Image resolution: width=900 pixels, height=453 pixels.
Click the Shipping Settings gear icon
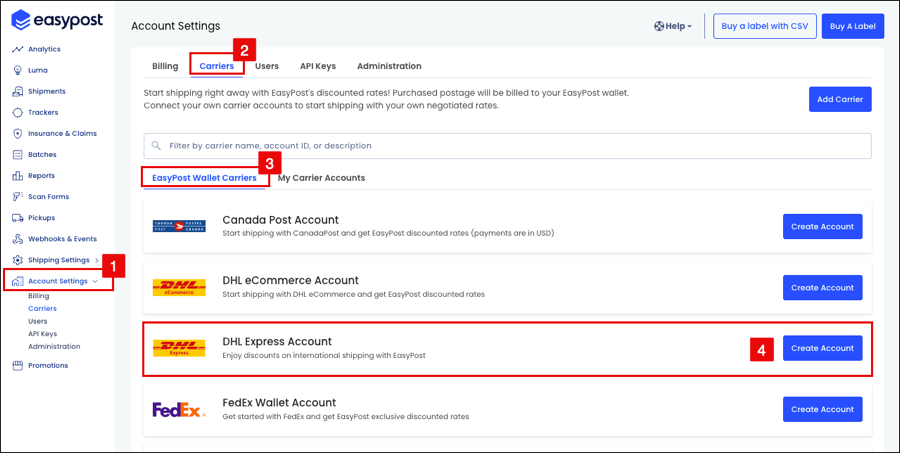[x=17, y=260]
